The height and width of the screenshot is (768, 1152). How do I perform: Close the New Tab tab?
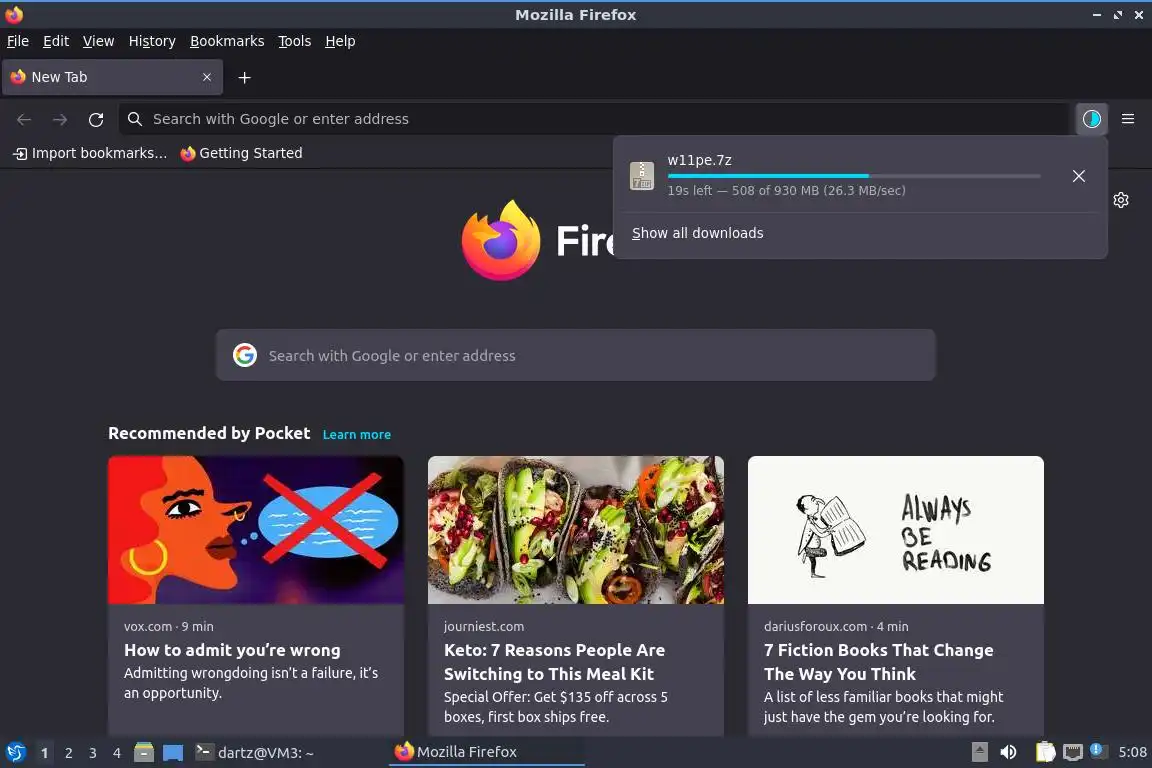[x=207, y=77]
